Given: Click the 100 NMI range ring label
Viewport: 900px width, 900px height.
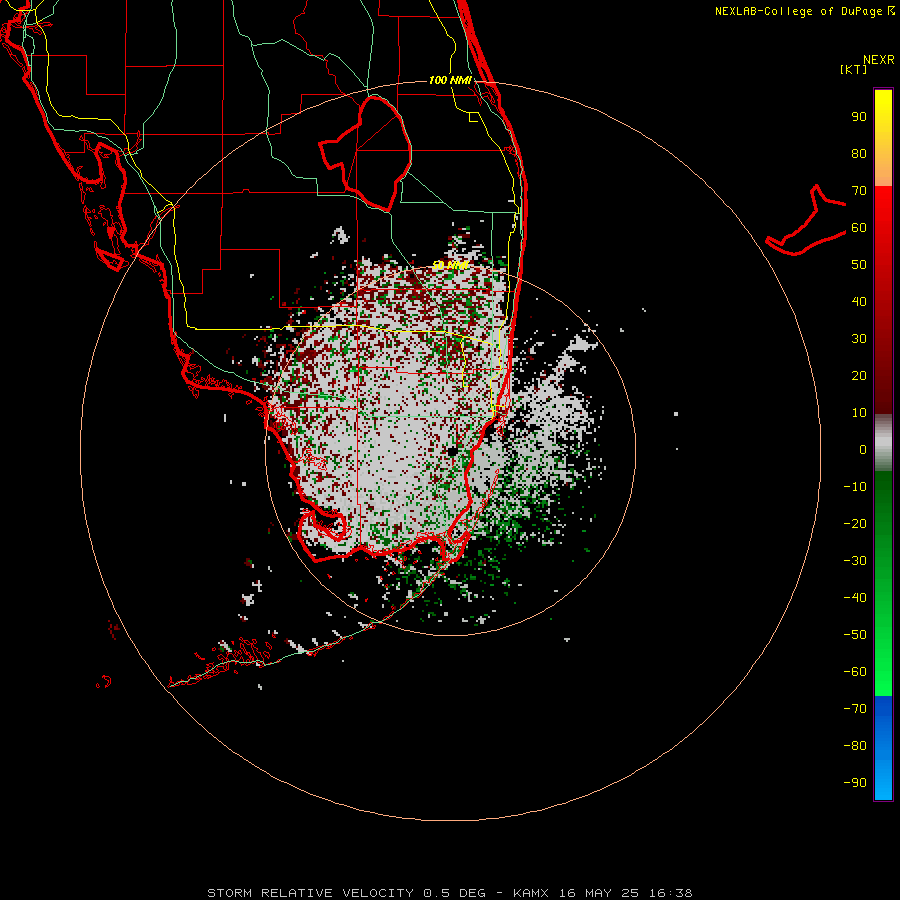Looking at the screenshot, I should coord(450,80).
